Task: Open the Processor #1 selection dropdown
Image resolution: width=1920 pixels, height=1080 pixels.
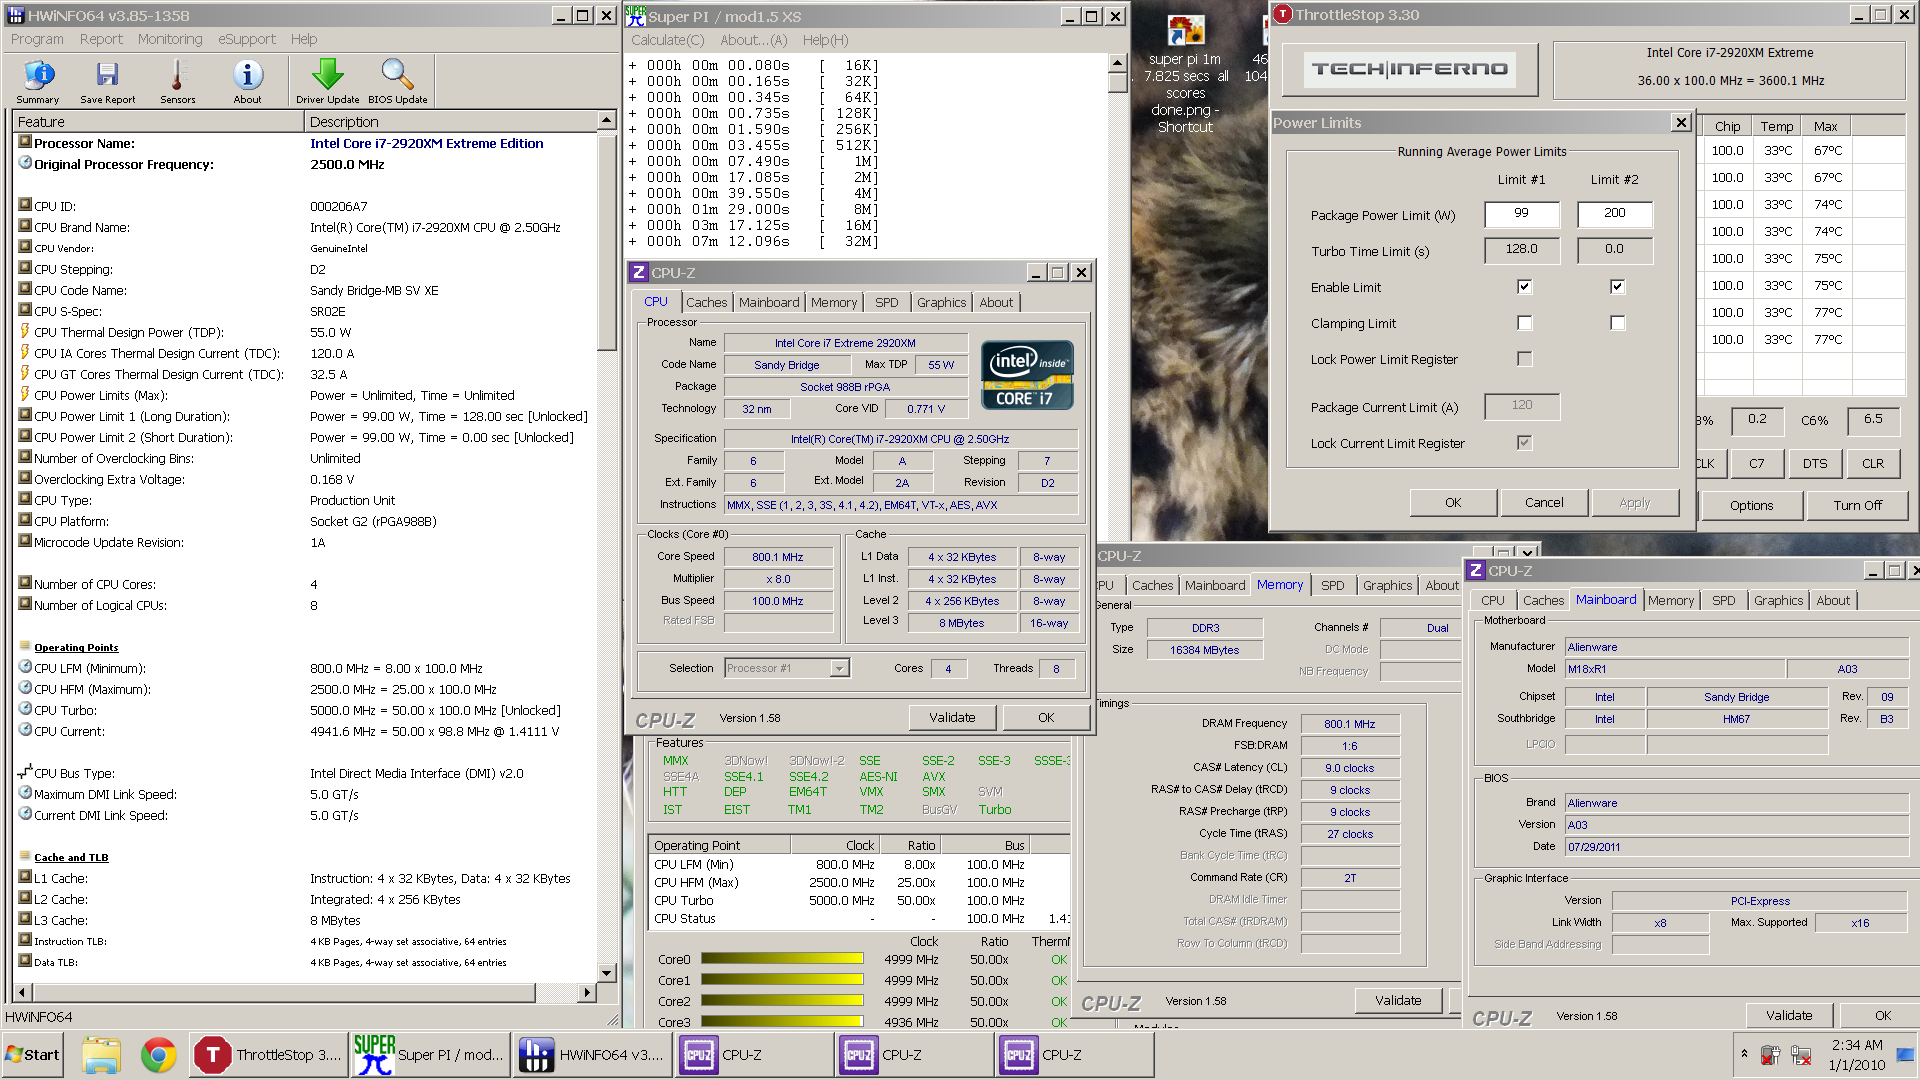Action: click(x=839, y=668)
